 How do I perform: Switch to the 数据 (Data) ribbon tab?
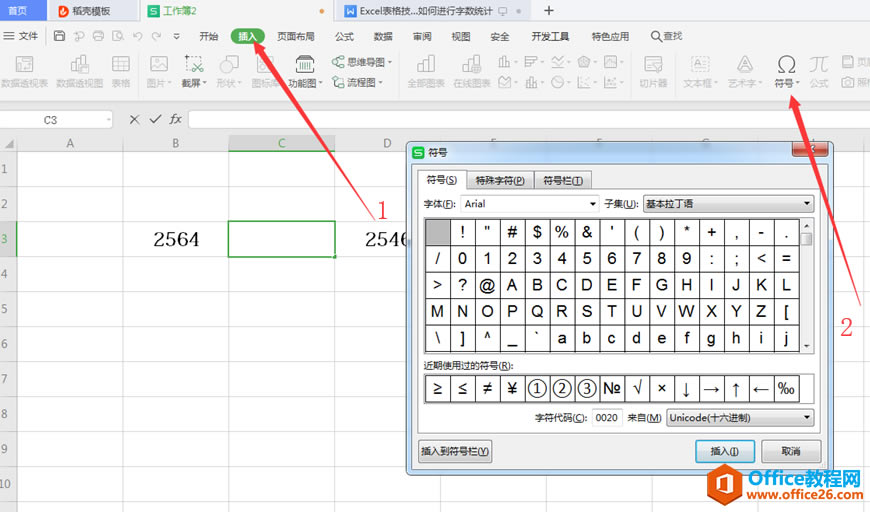(x=383, y=37)
